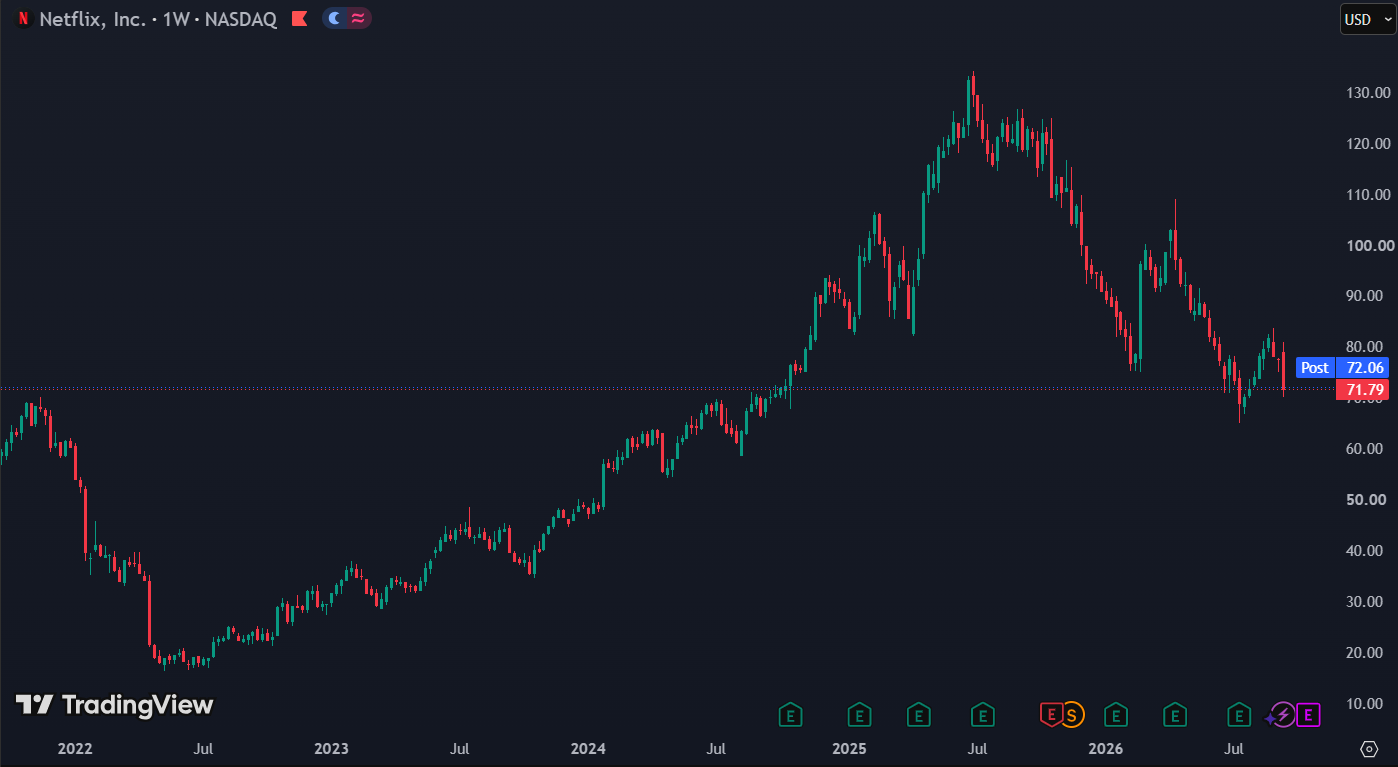The width and height of the screenshot is (1398, 767).
Task: Click the 72.06 post-market price tag
Action: point(1365,368)
